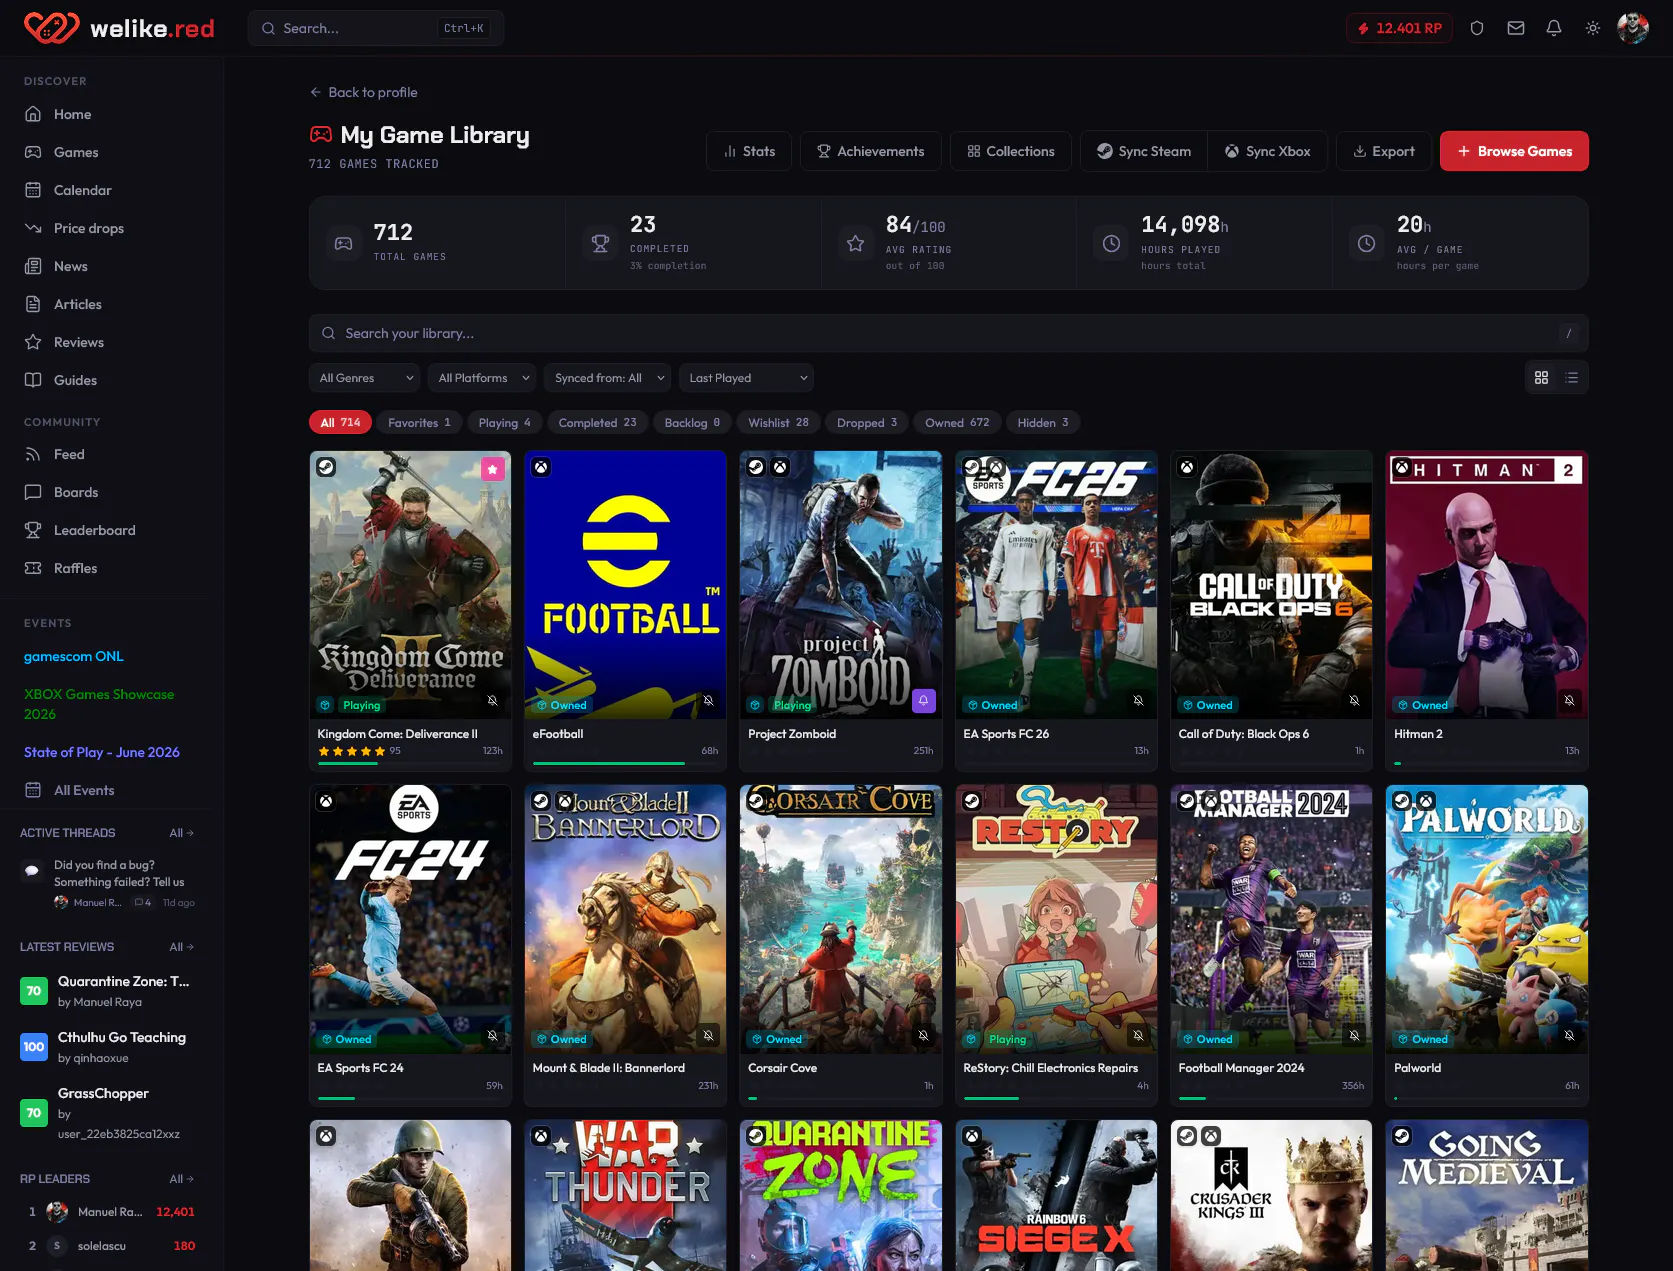Expand Active Threads All arrow
The image size is (1673, 1271).
[x=182, y=833]
